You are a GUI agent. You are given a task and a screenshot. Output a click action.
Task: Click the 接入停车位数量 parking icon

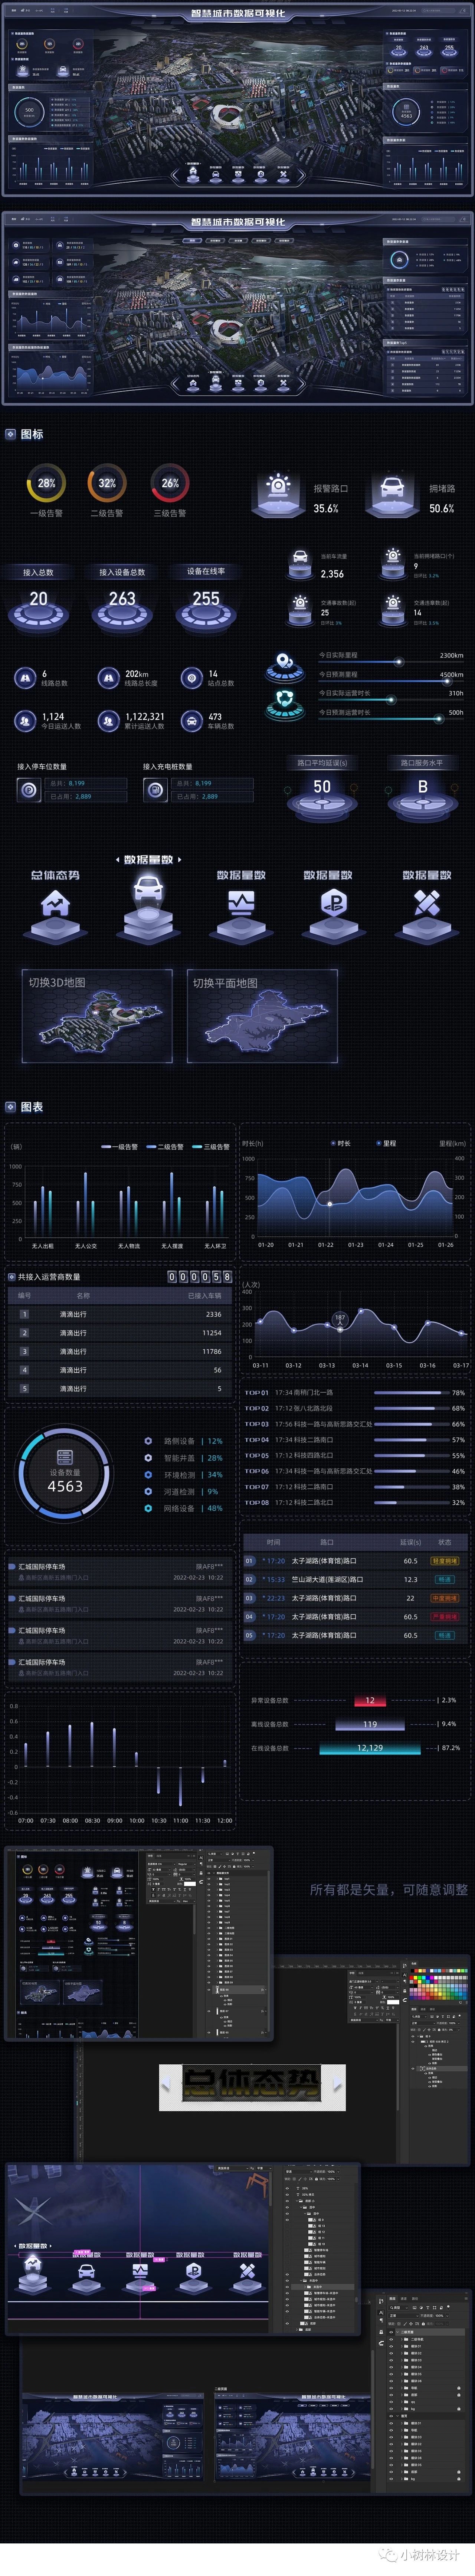[29, 790]
